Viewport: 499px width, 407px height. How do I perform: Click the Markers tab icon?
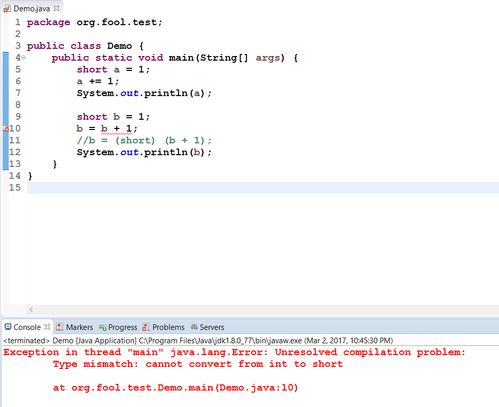tap(60, 327)
